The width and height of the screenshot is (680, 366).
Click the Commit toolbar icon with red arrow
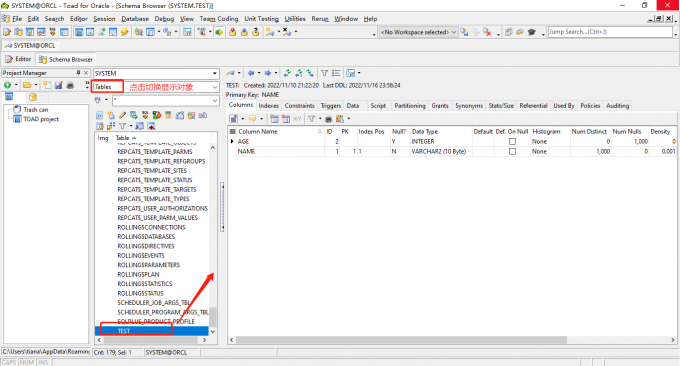coord(232,32)
